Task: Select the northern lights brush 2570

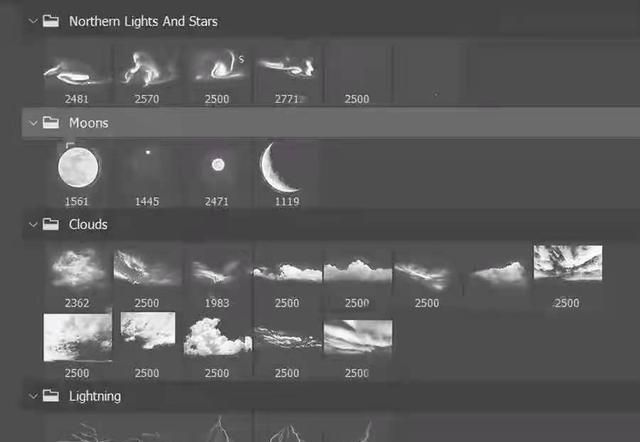Action: pyautogui.click(x=147, y=75)
